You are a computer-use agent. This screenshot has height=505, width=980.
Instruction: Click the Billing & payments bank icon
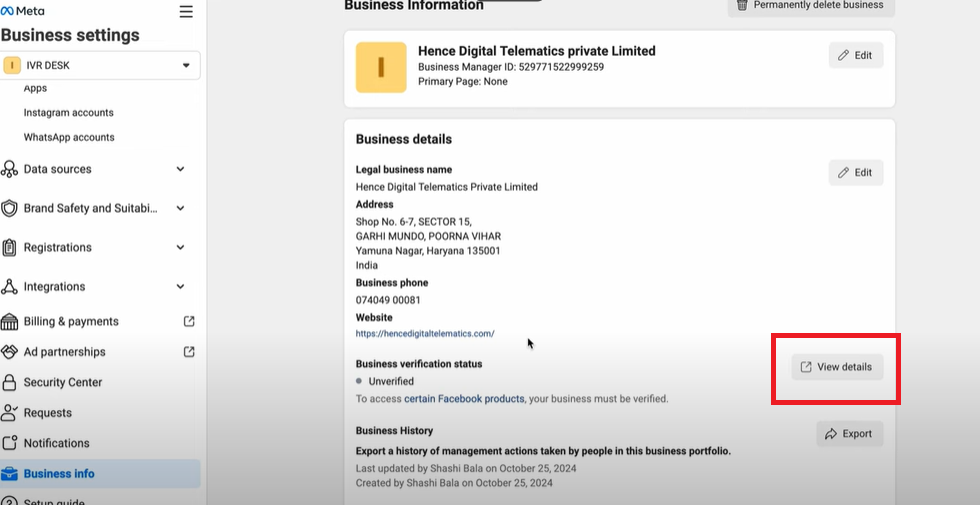click(x=9, y=321)
